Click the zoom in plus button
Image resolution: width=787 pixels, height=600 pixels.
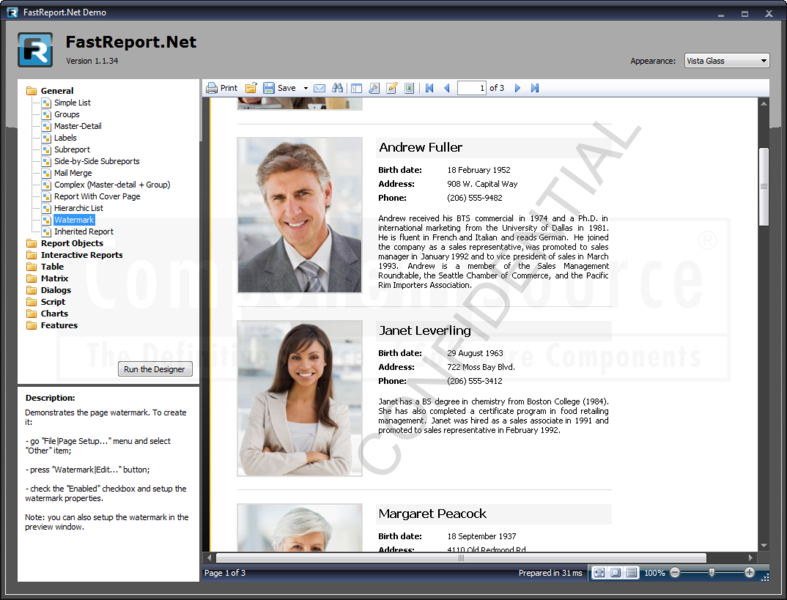click(x=749, y=572)
